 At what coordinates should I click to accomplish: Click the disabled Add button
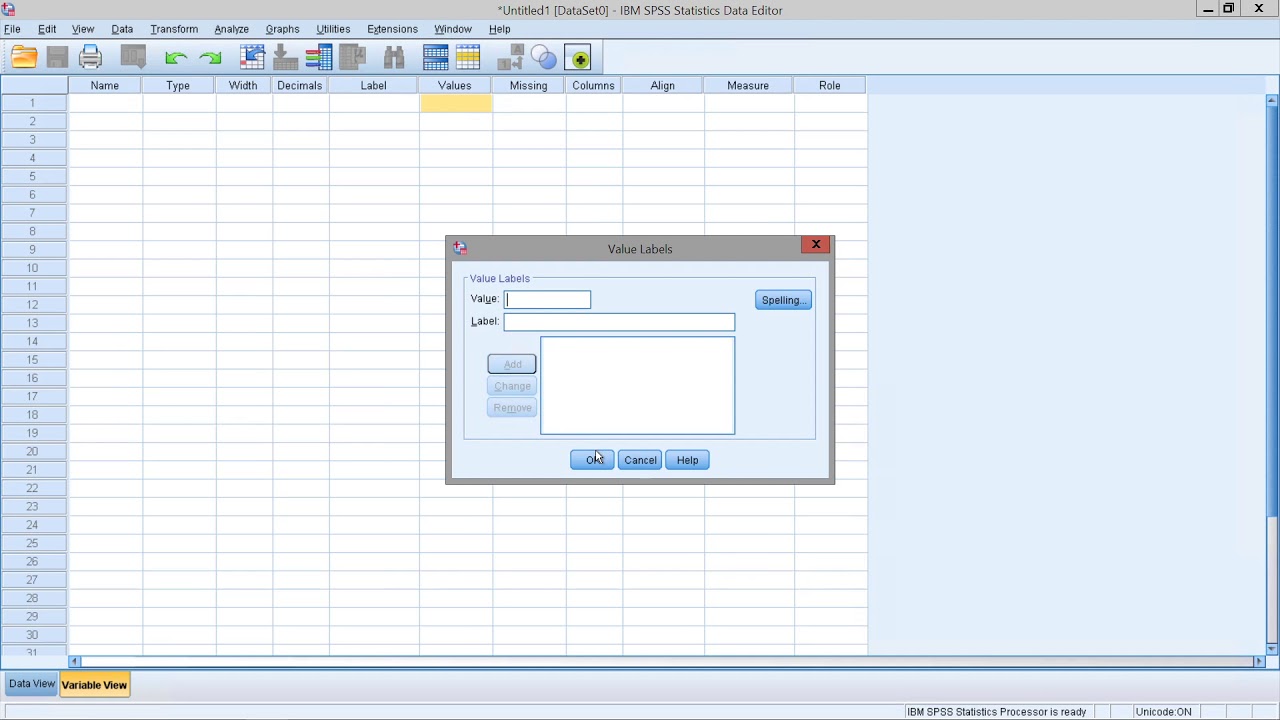512,364
